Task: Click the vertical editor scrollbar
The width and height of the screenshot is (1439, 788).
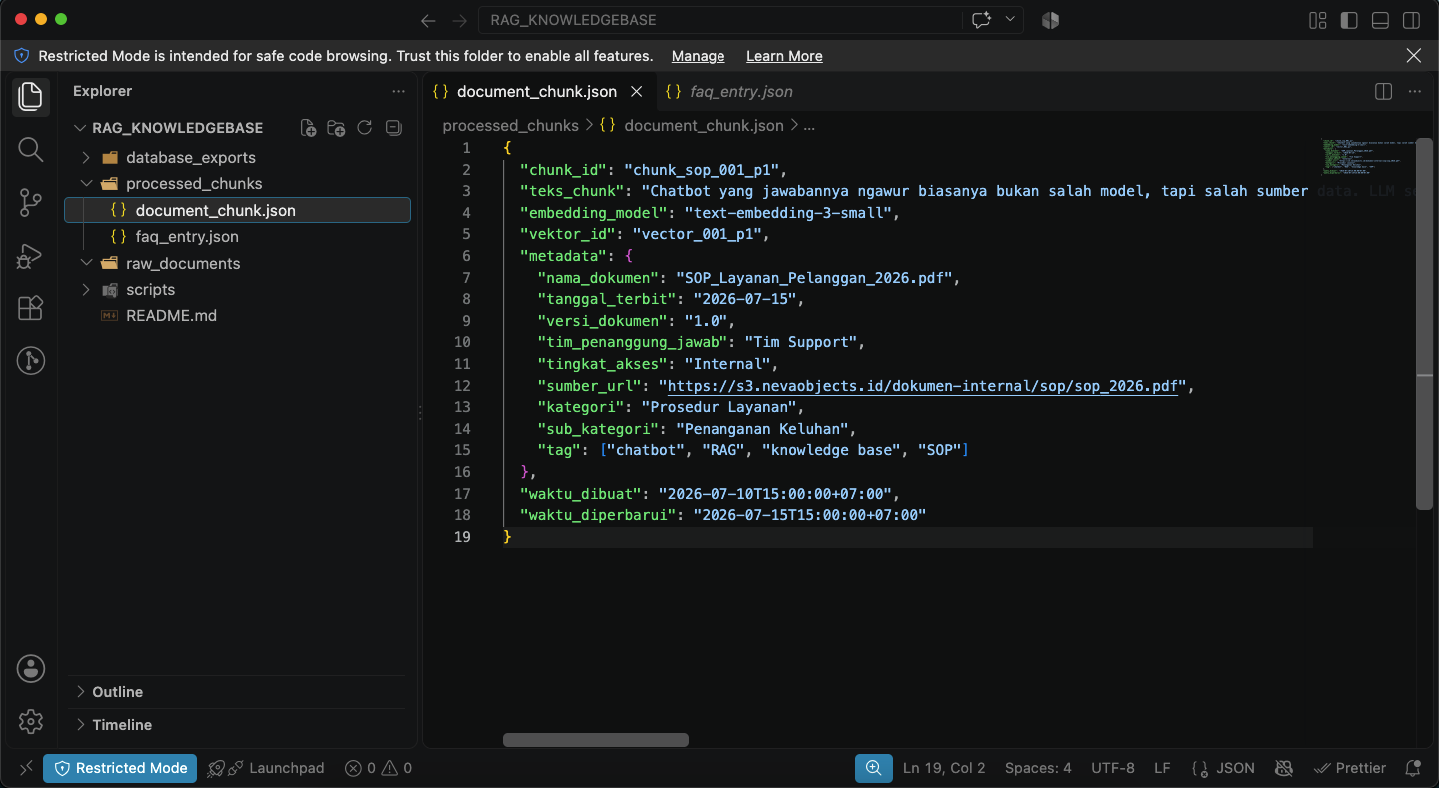Action: pos(1425,324)
